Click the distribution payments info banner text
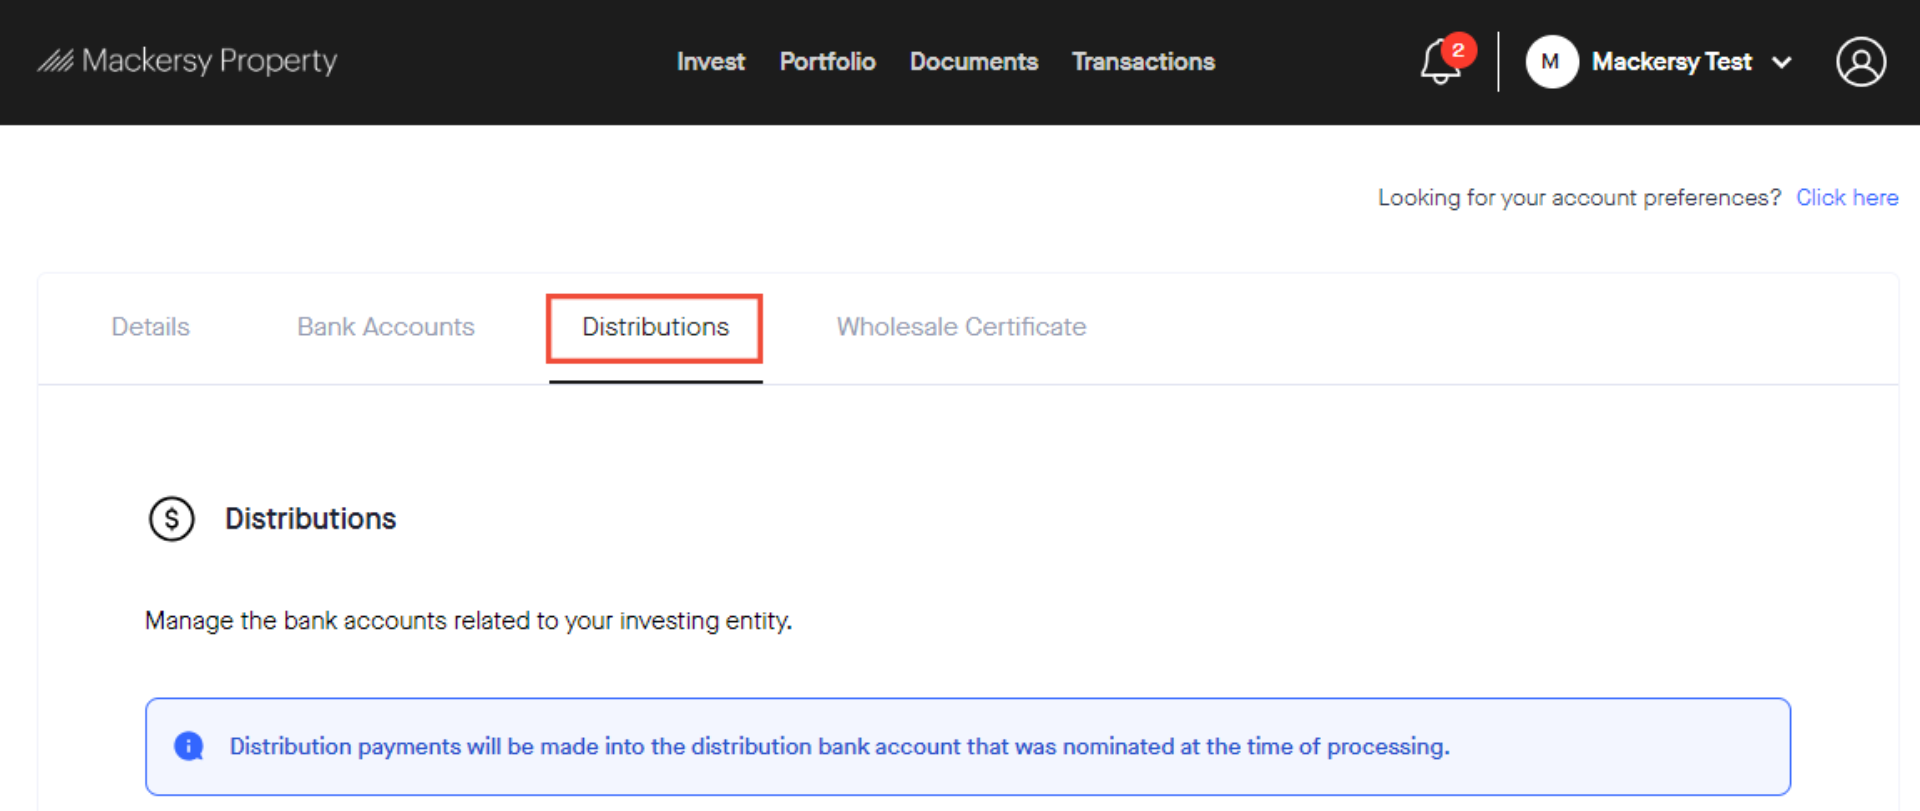1920x811 pixels. [x=839, y=746]
